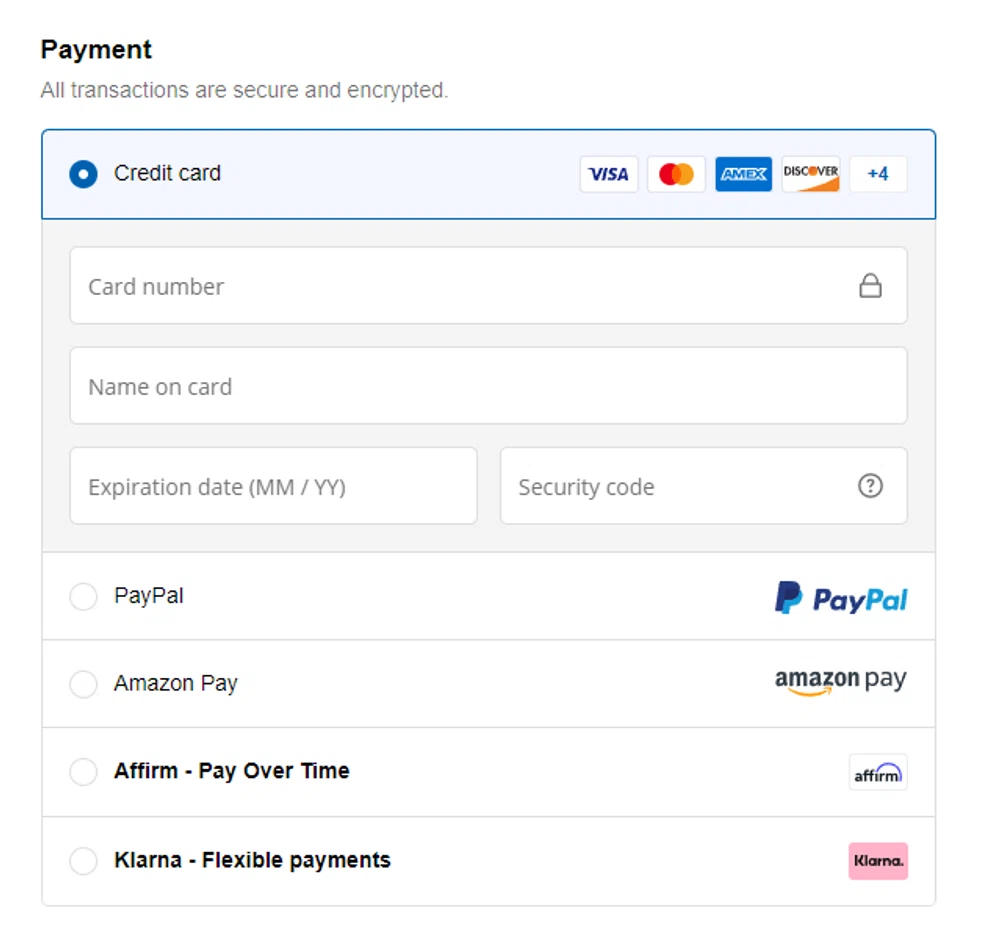Image resolution: width=1000 pixels, height=947 pixels.
Task: Select the Credit card payment option
Action: [85, 173]
